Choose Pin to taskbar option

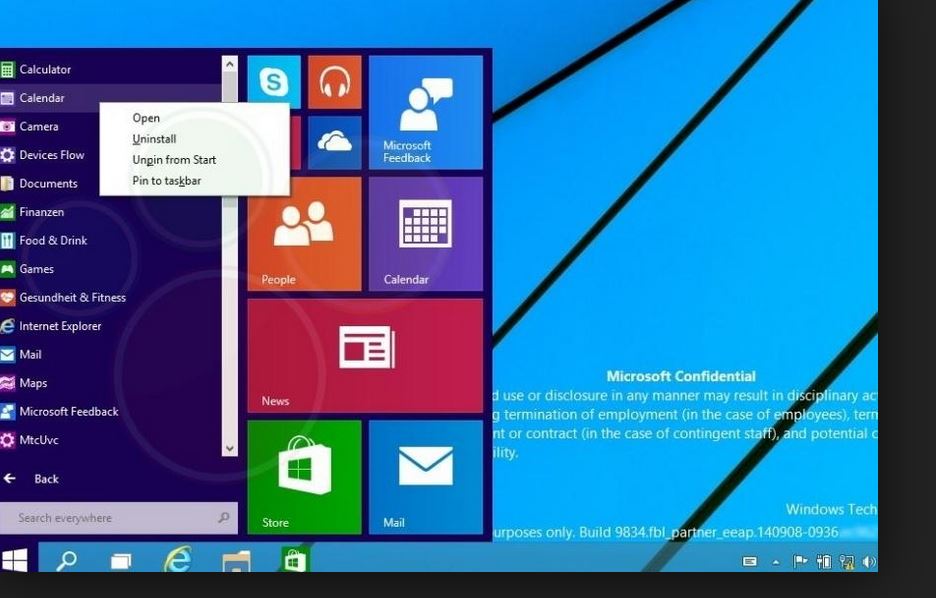(166, 181)
